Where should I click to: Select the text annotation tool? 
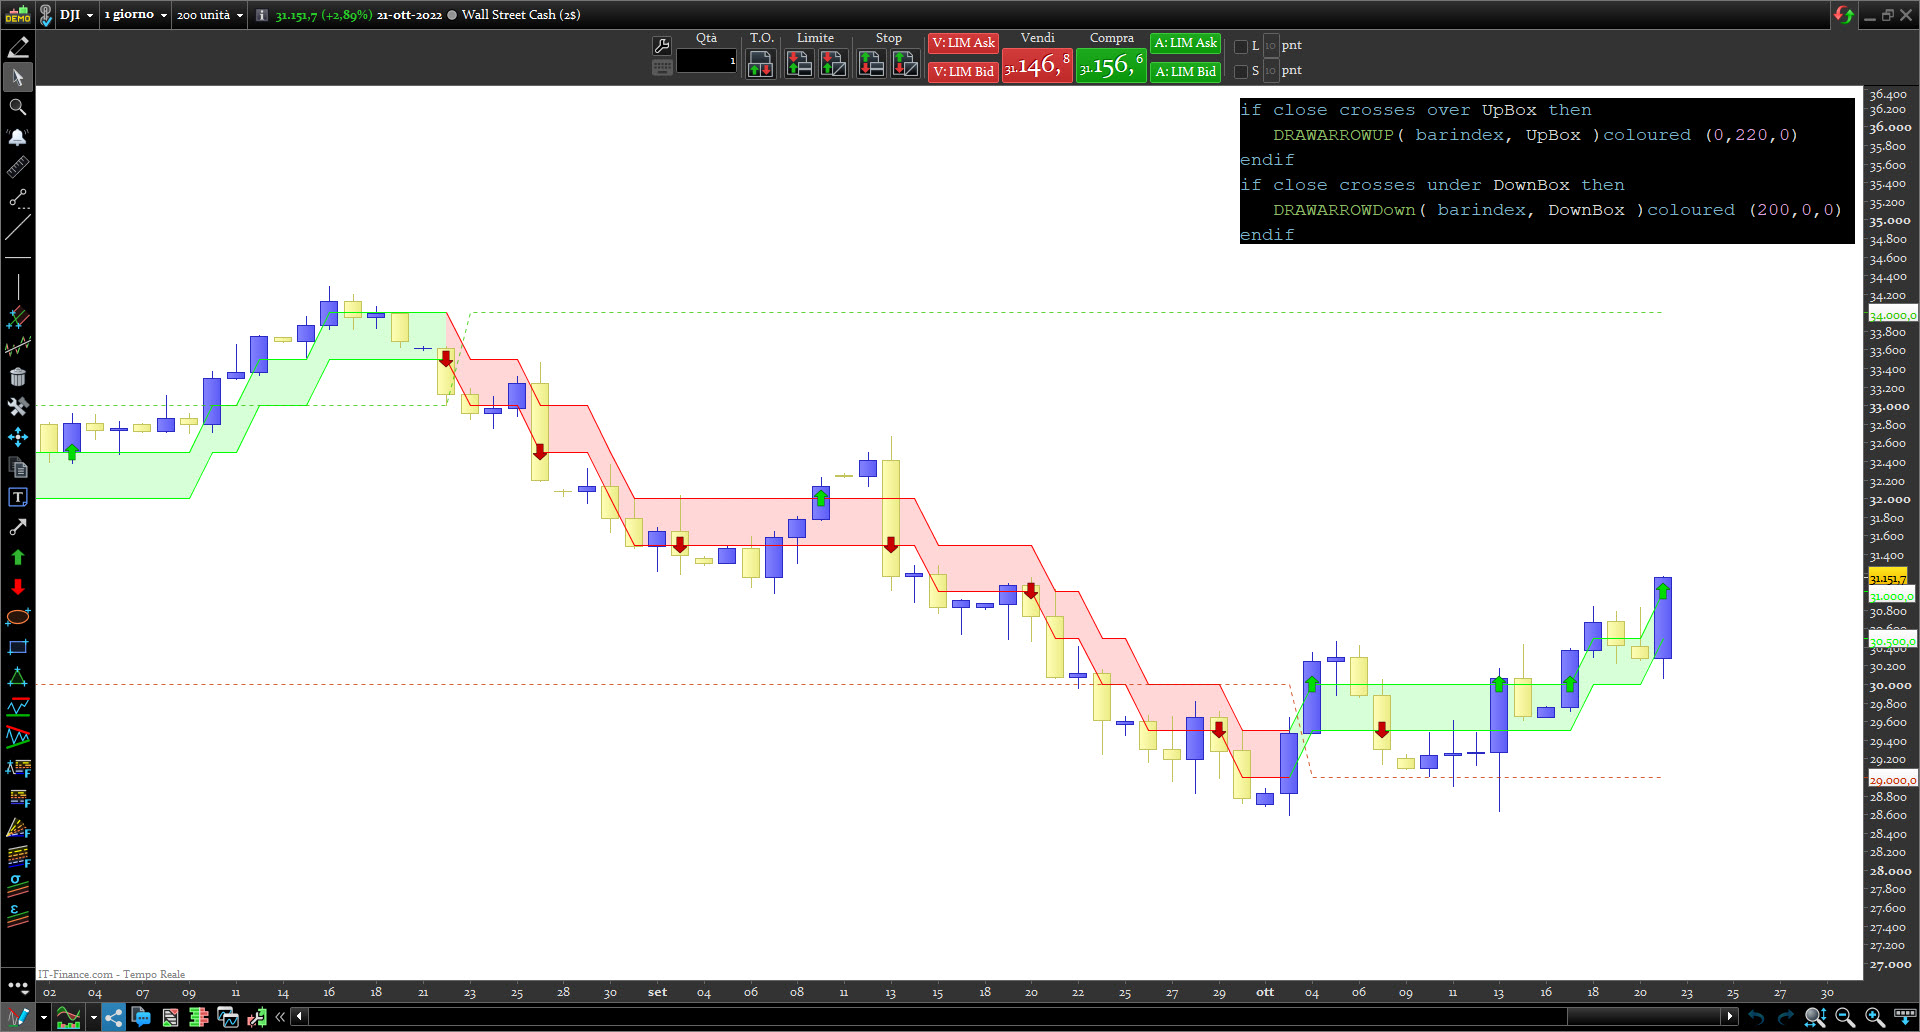click(18, 497)
